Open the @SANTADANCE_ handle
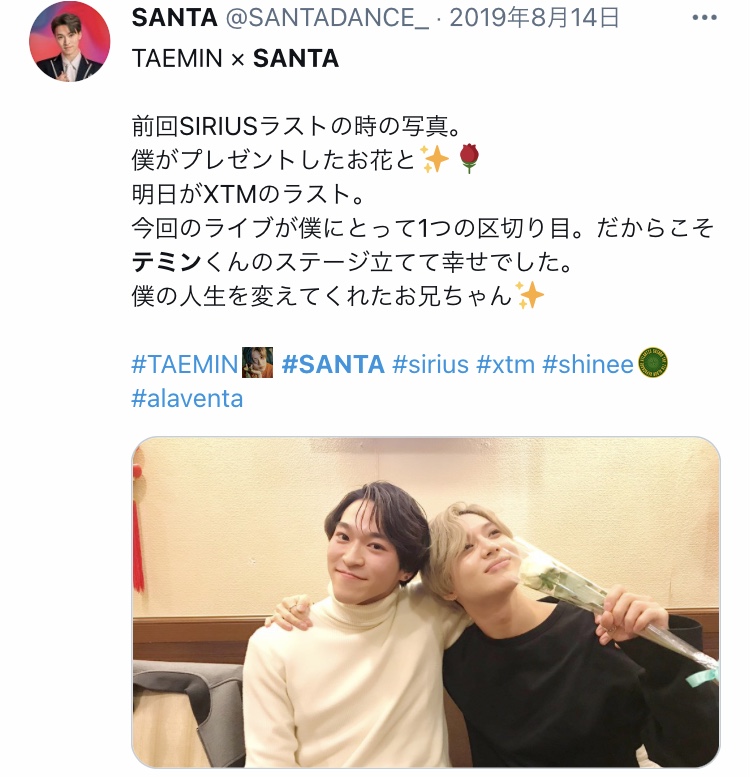The height and width of the screenshot is (777, 750). point(327,18)
